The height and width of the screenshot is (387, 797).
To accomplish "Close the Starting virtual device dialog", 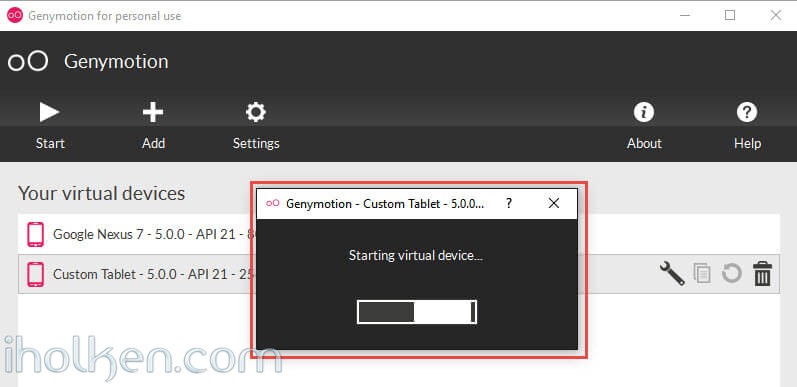I will pos(554,203).
